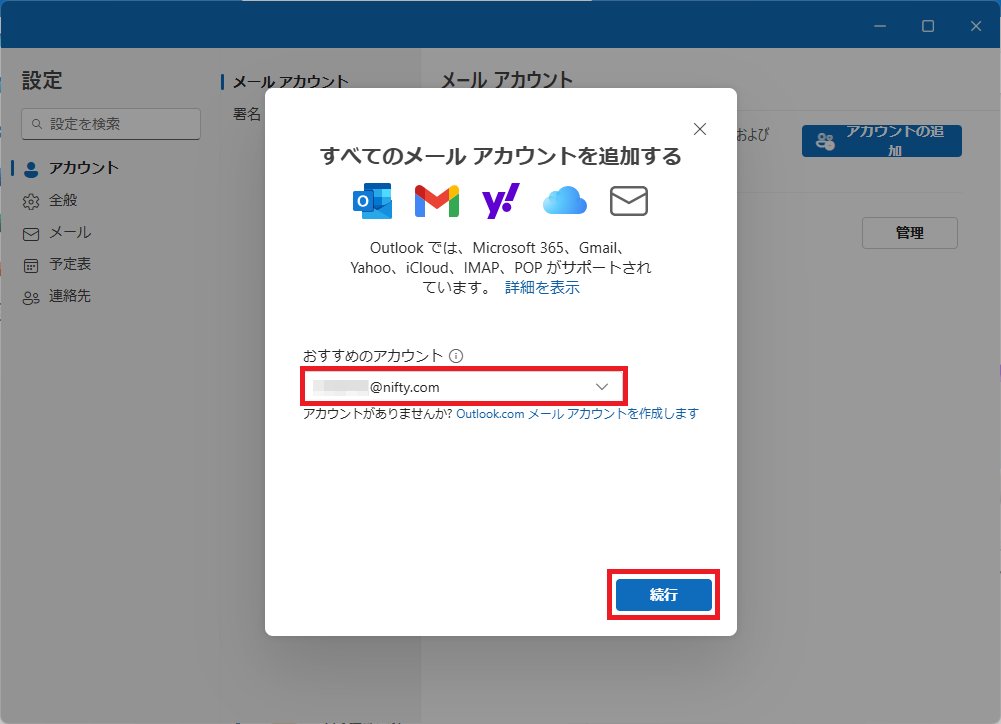Open the @nifty.com account dropdown
This screenshot has height=724, width=1001.
[464, 386]
